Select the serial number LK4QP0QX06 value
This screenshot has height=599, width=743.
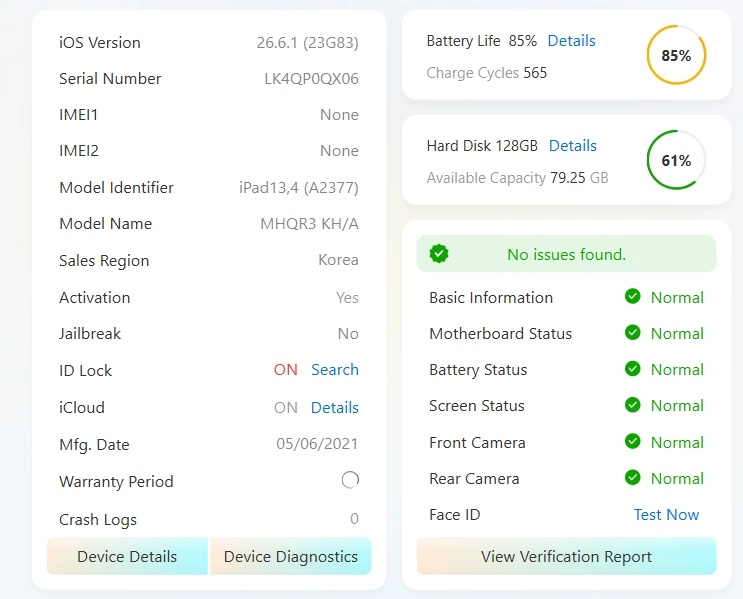pyautogui.click(x=311, y=79)
